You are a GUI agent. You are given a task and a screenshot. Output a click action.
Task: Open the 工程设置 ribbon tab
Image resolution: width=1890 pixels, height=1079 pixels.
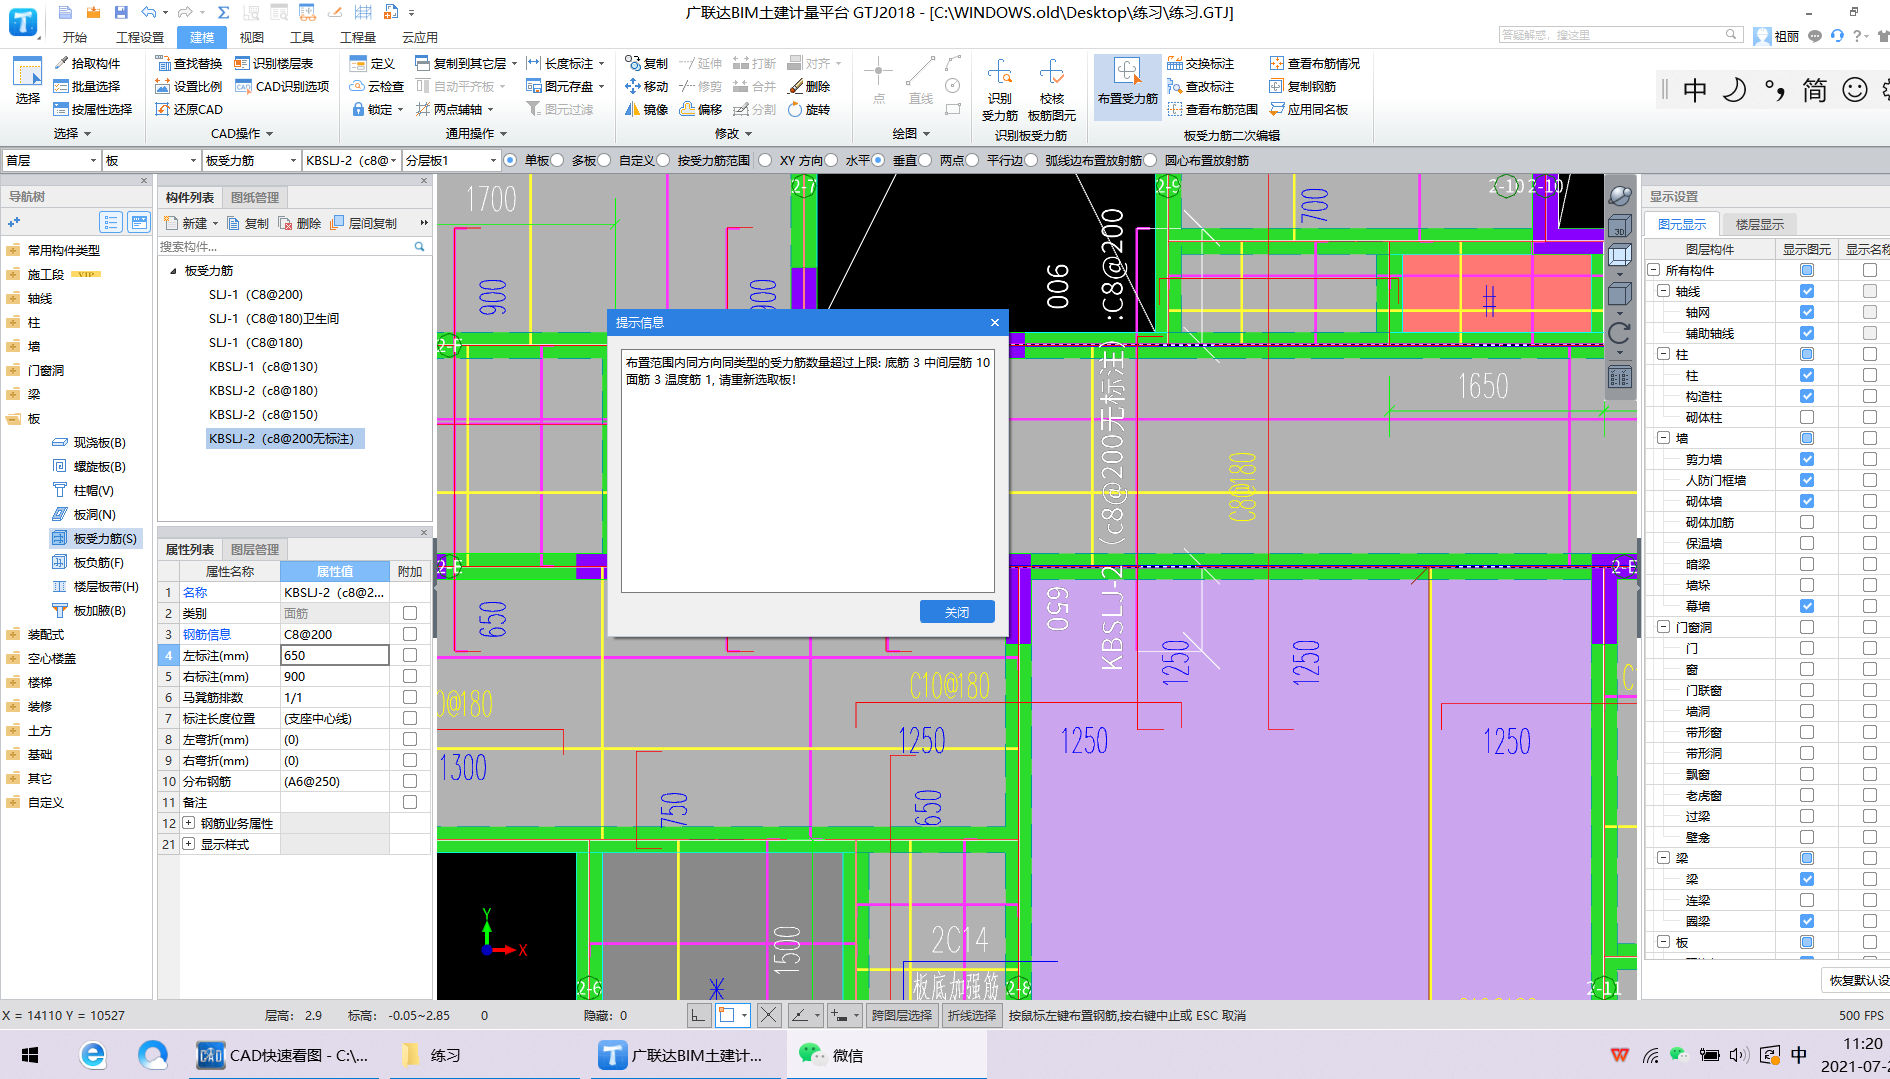(140, 37)
